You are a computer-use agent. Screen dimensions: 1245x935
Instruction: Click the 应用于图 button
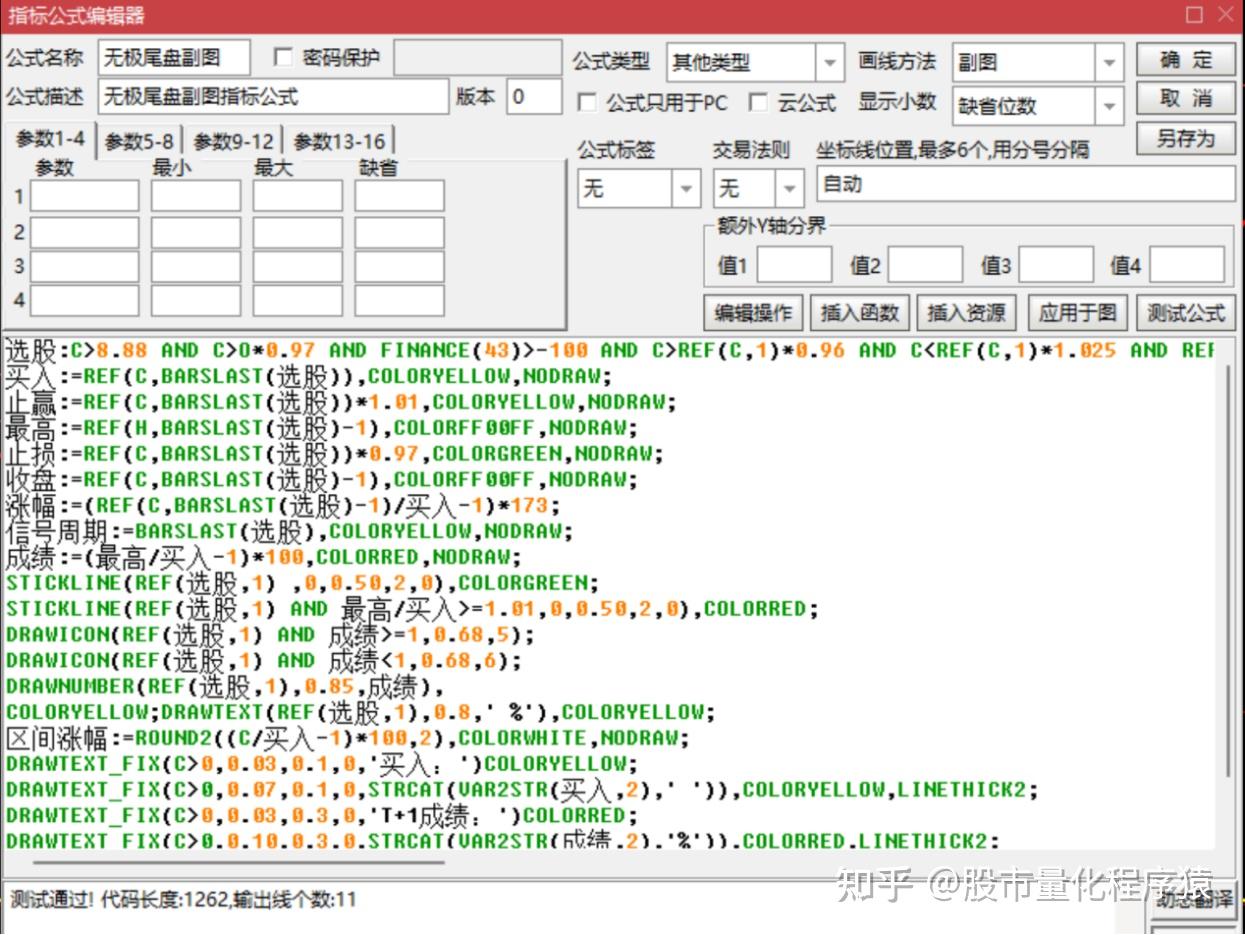pos(1077,313)
